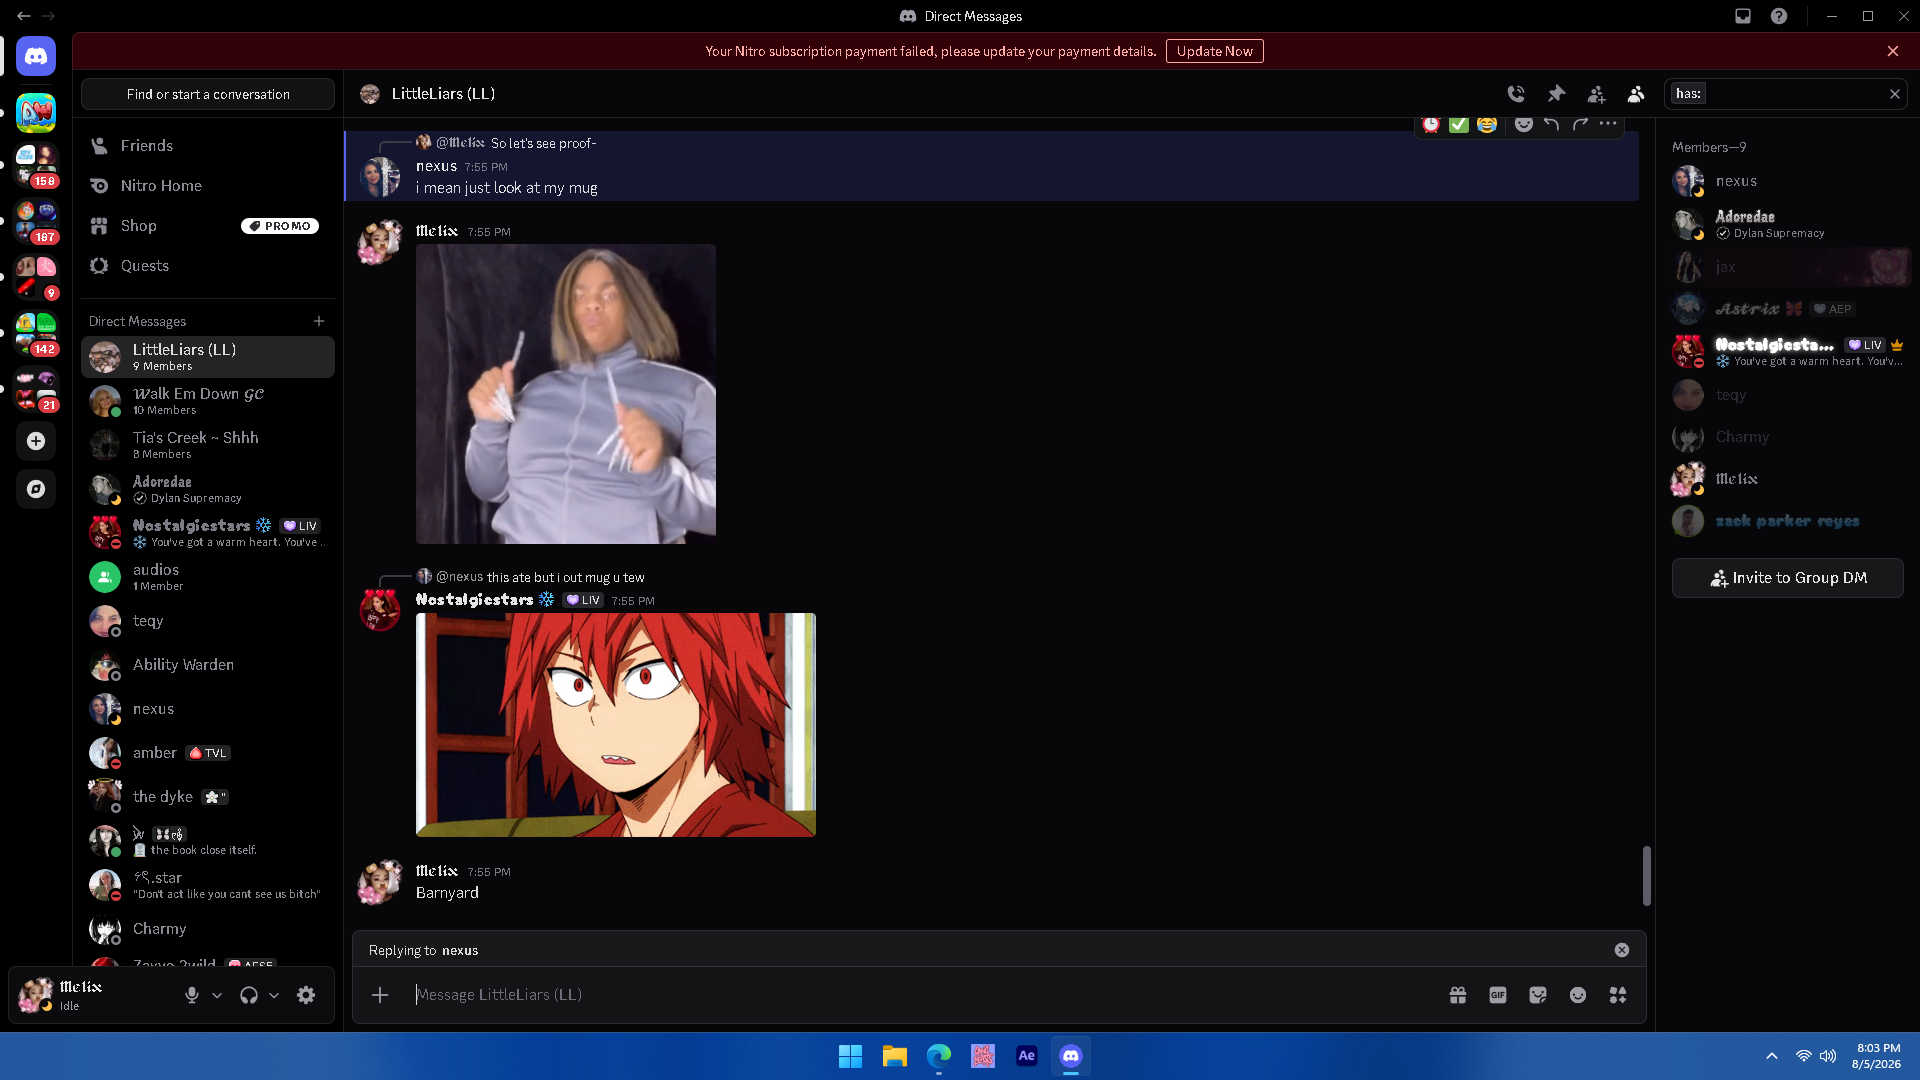Screen dimensions: 1920x1080
Task: Open the sticker picker
Action: coord(1538,995)
